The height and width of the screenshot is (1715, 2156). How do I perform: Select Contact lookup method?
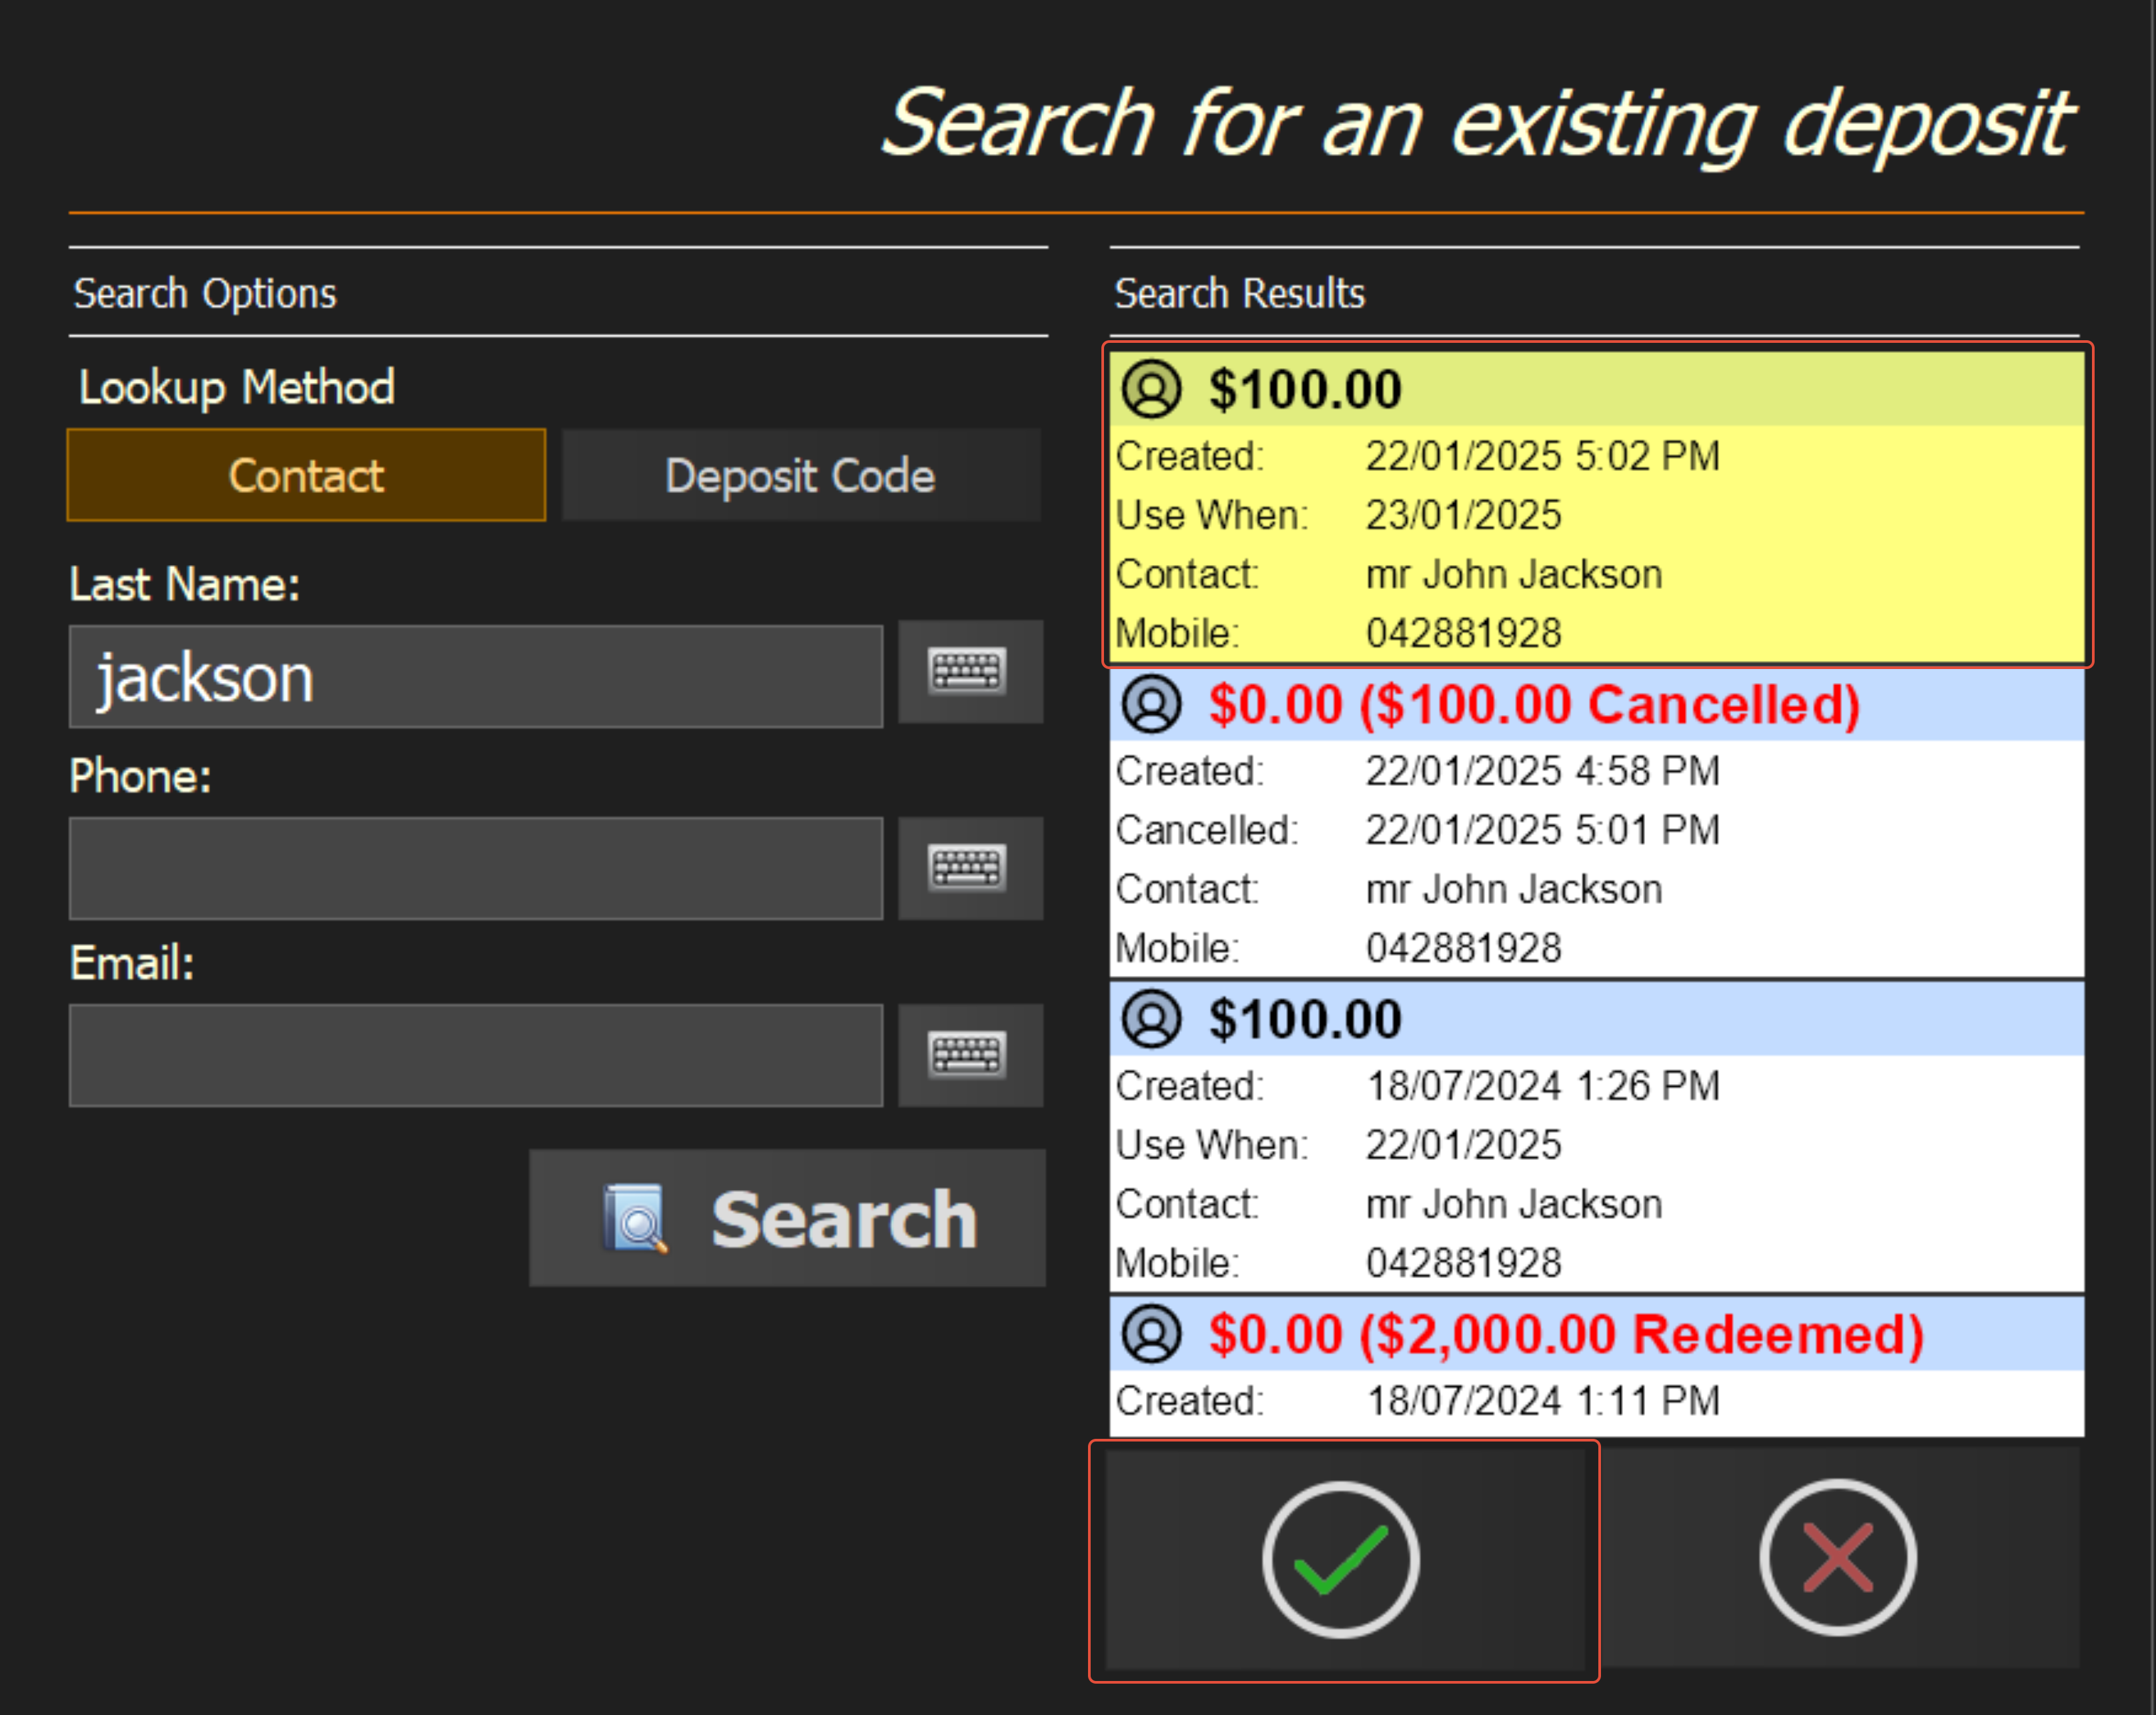pos(306,476)
